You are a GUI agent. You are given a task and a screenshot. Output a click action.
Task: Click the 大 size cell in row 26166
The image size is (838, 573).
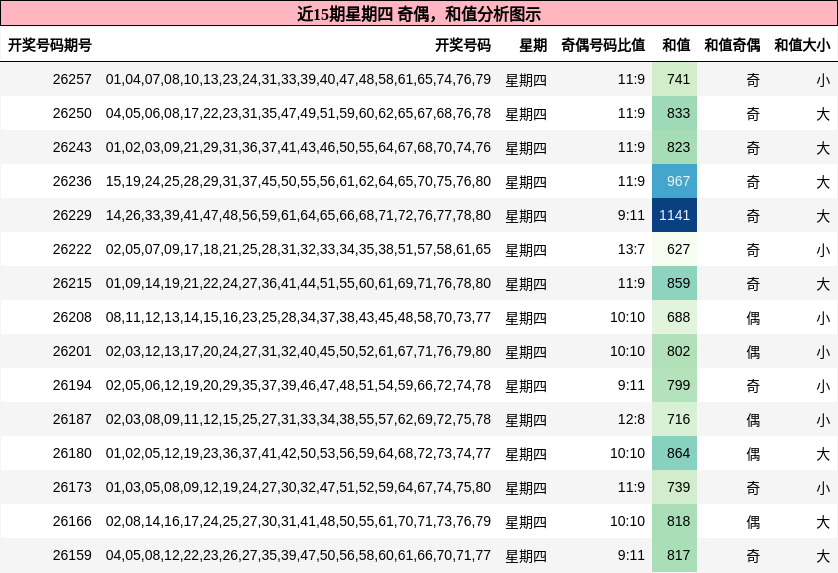pos(823,522)
